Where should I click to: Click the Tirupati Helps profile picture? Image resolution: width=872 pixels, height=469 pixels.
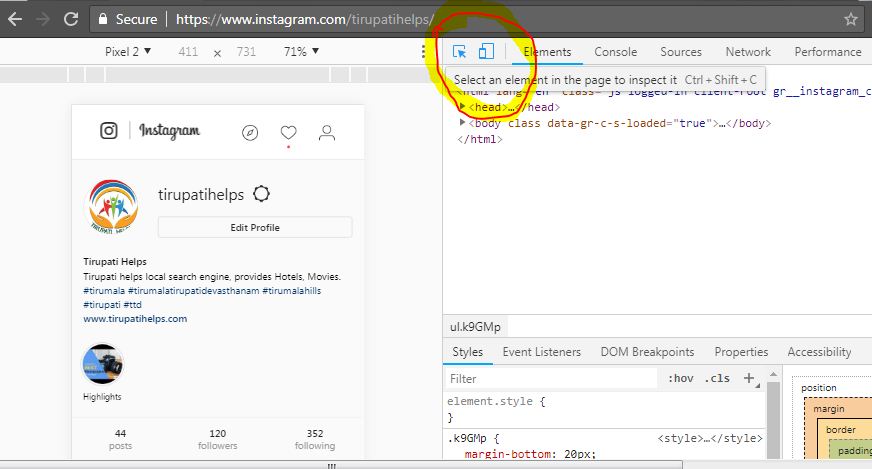pyautogui.click(x=113, y=206)
